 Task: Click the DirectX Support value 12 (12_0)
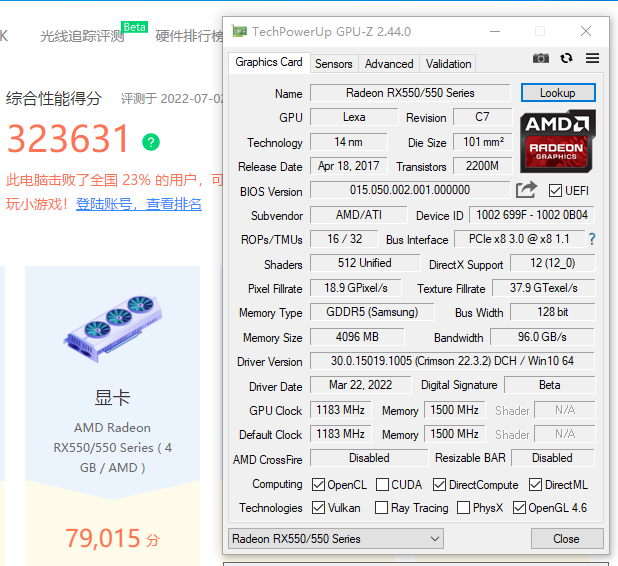552,263
